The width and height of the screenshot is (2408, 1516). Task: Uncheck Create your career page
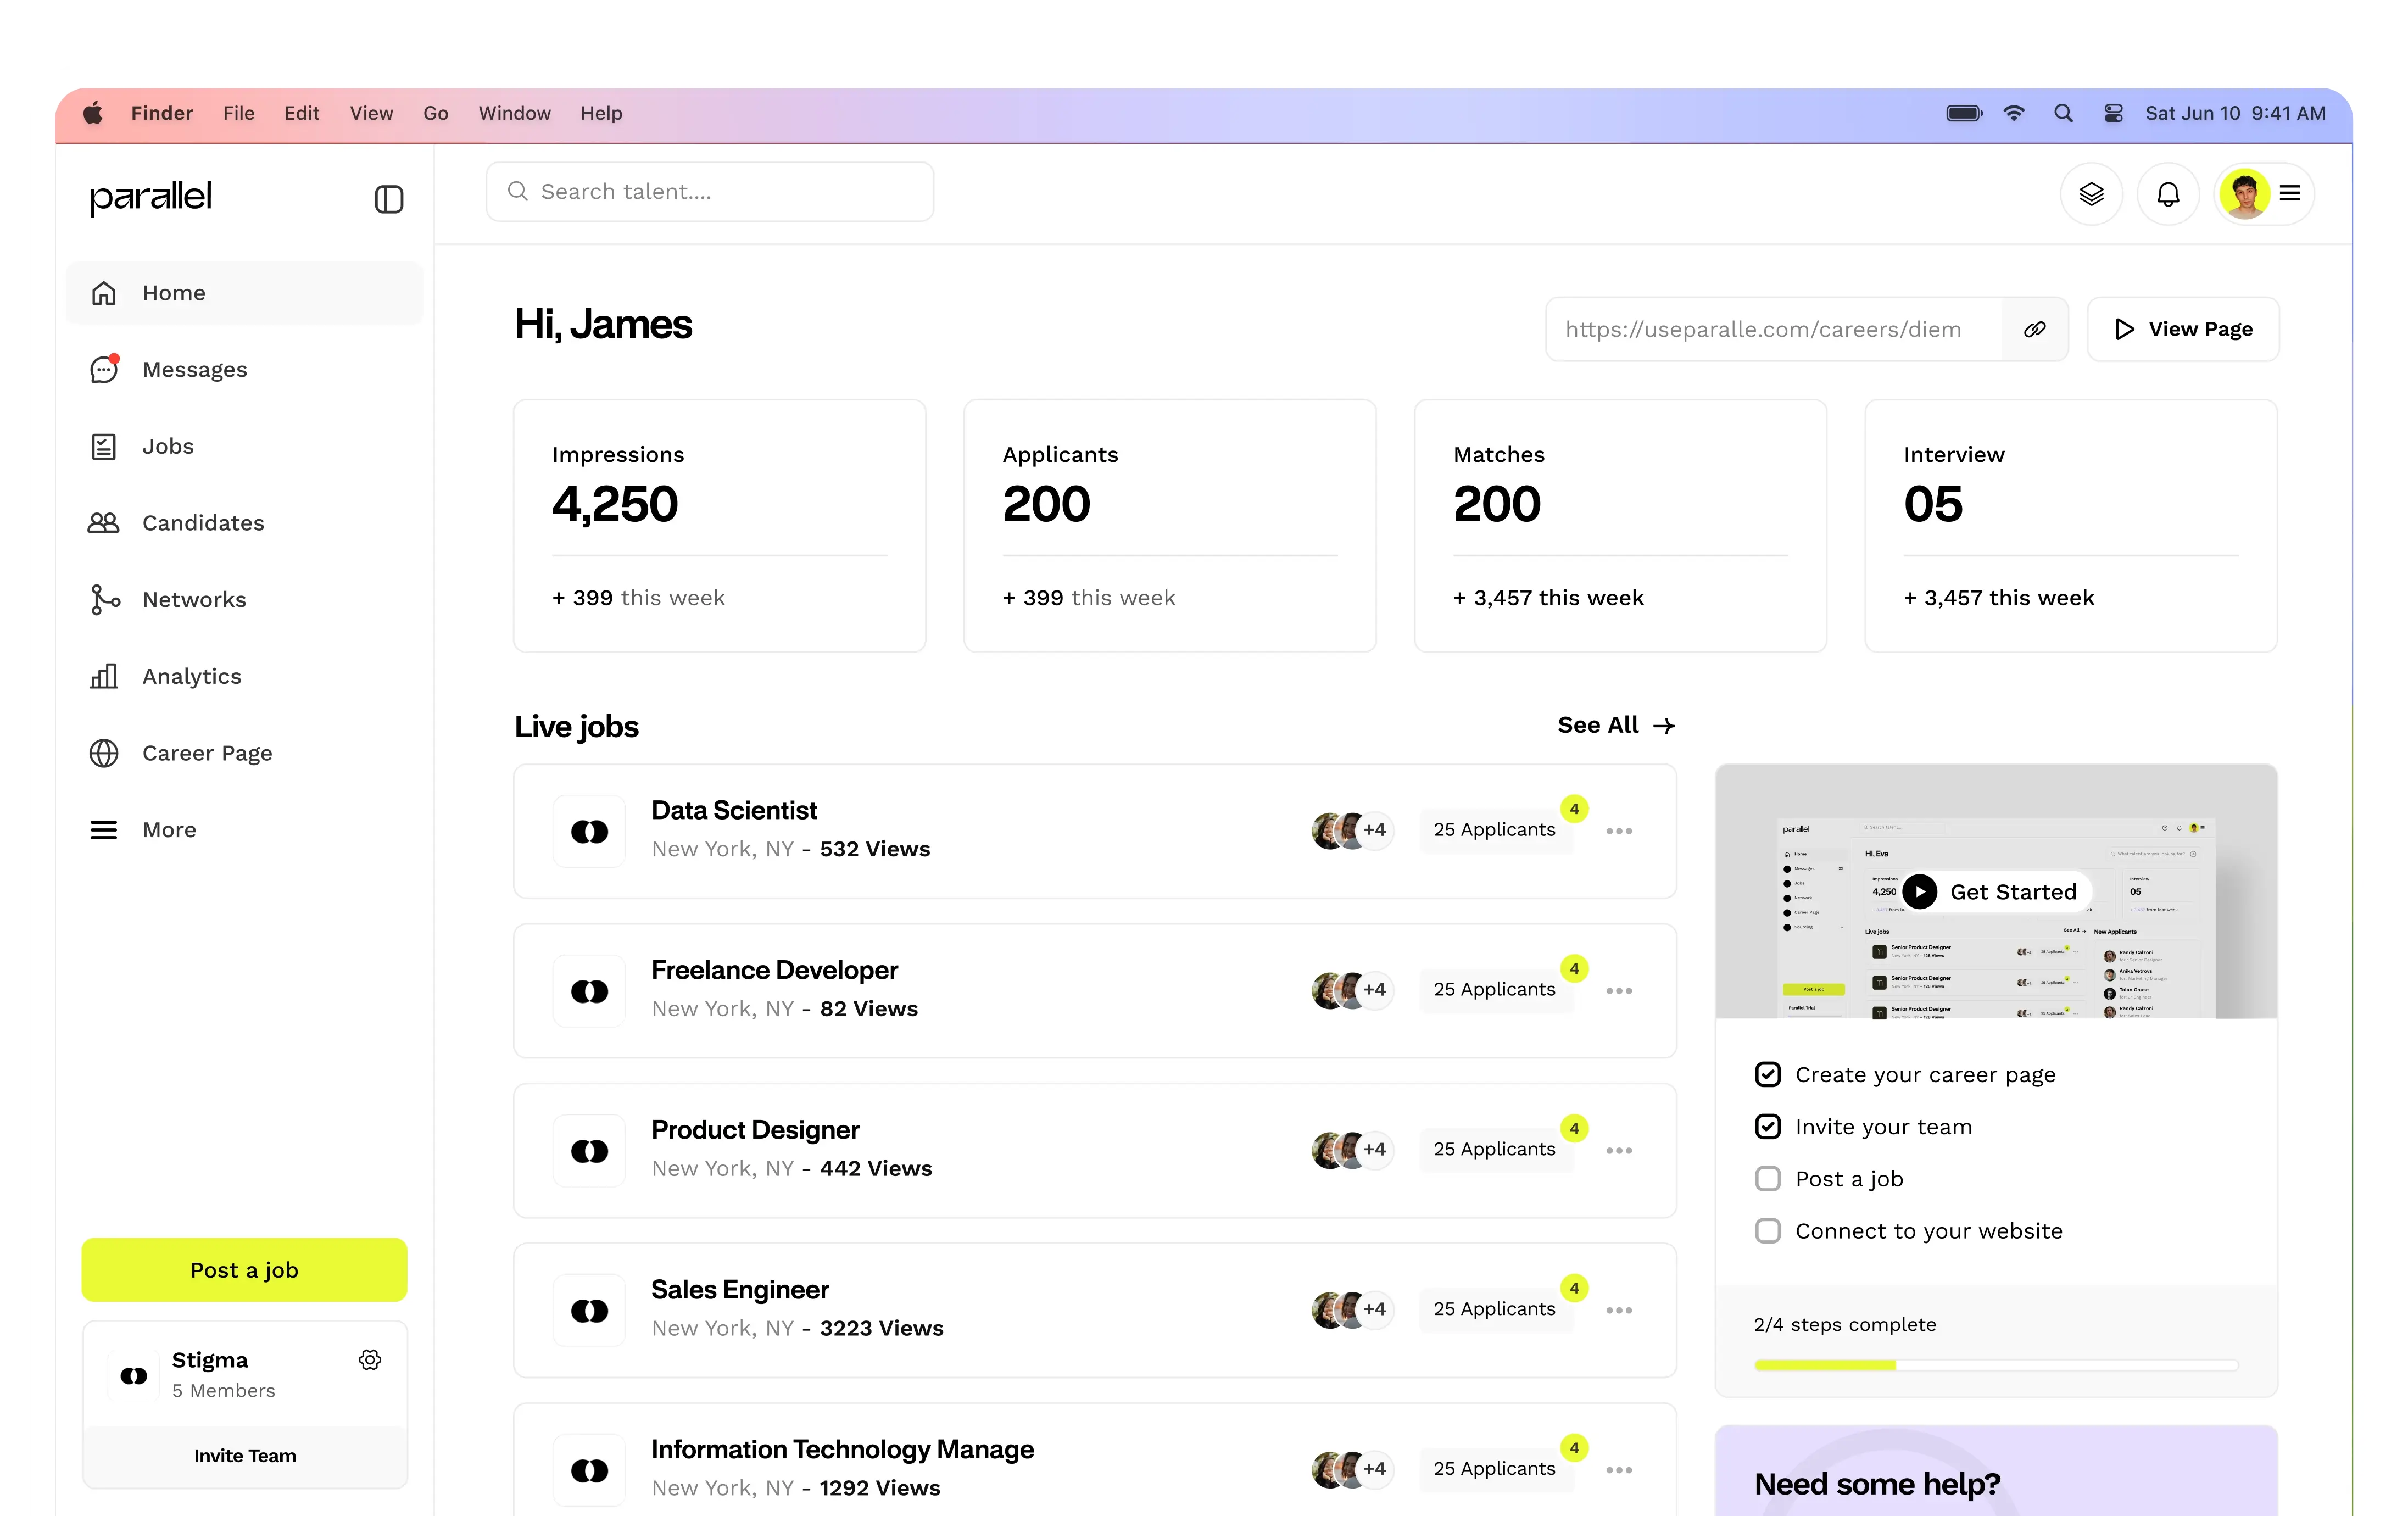pos(1767,1075)
